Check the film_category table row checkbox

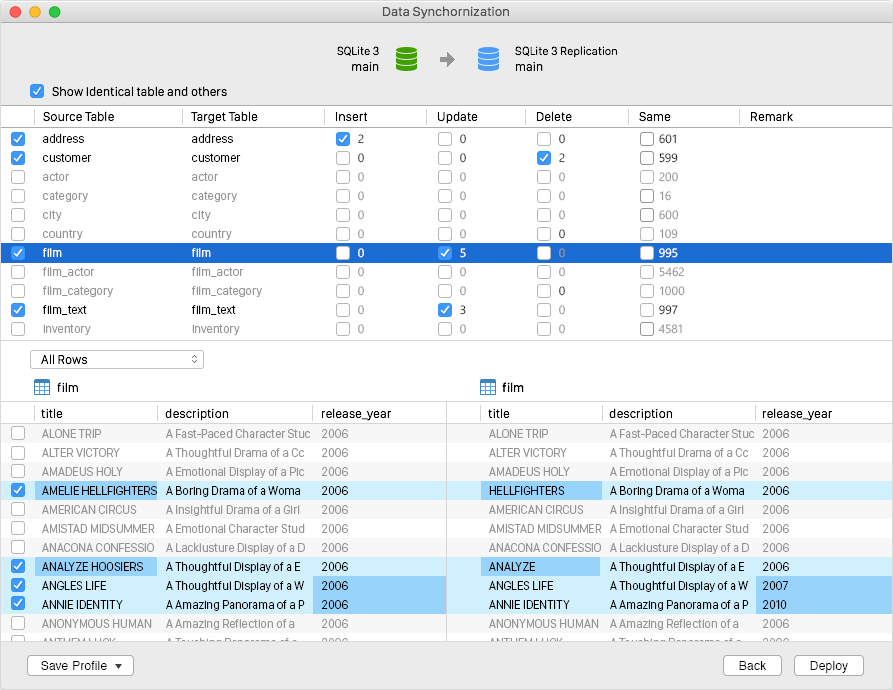18,291
